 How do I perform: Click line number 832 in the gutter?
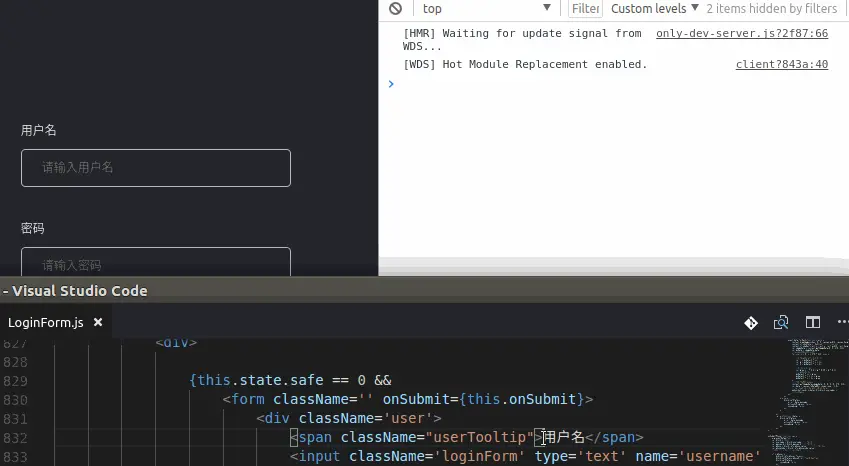tap(15, 438)
